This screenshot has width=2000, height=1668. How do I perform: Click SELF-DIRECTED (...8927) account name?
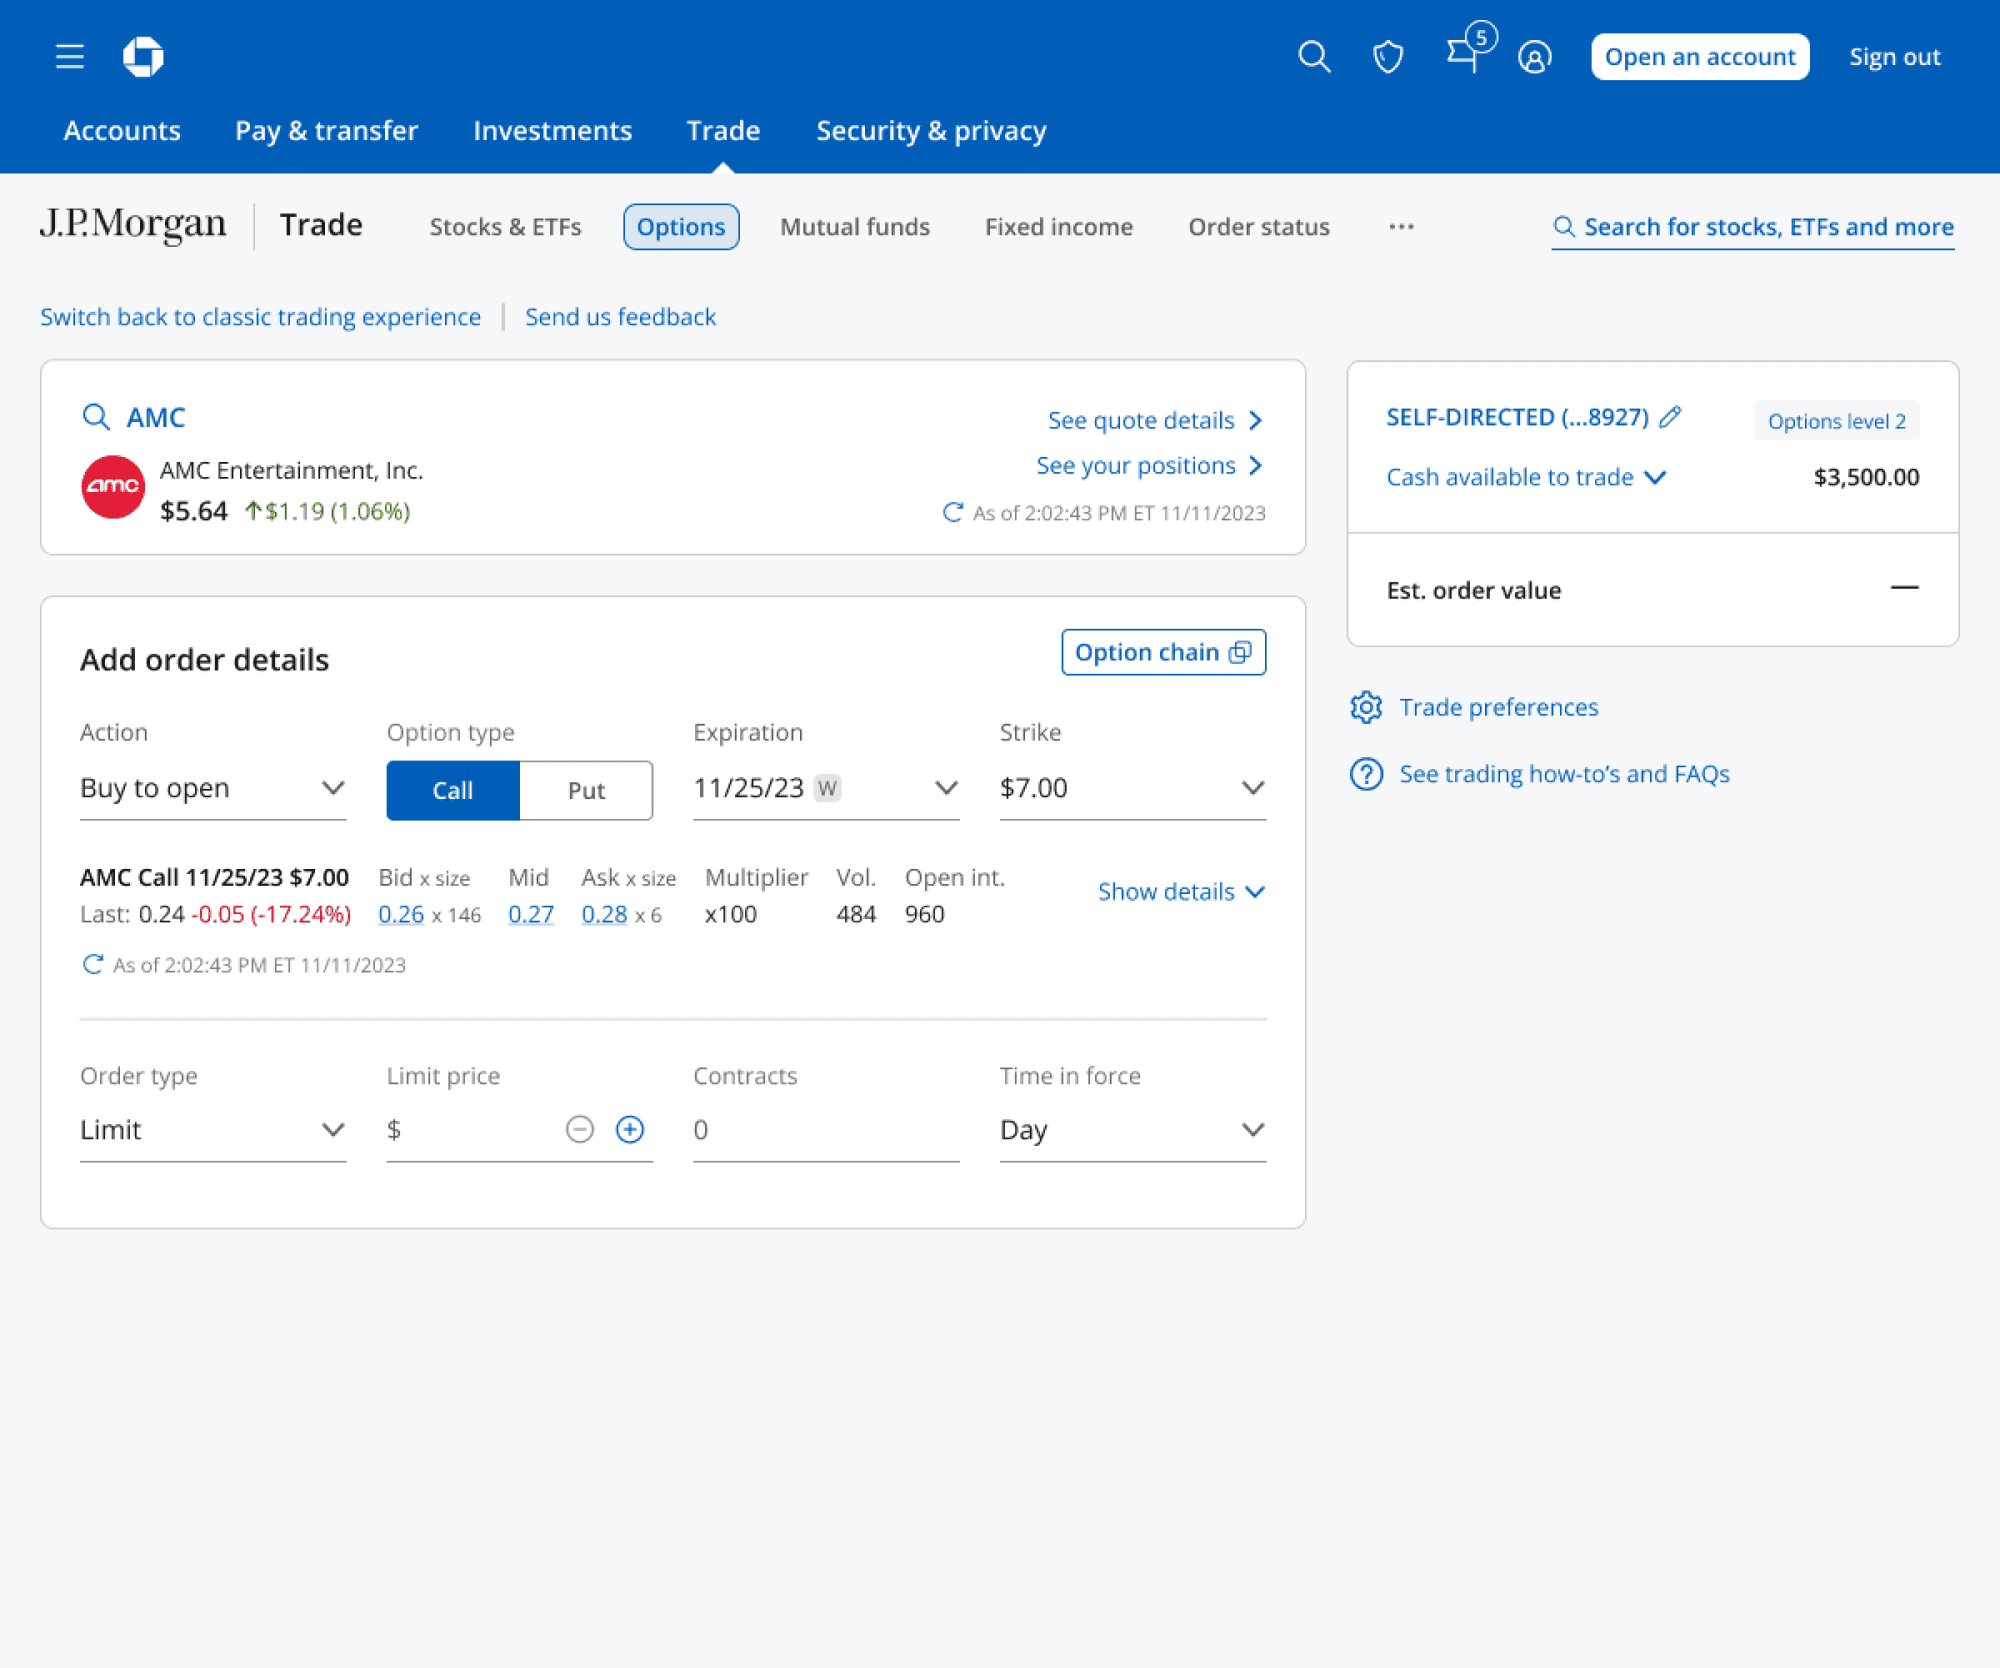[1517, 417]
